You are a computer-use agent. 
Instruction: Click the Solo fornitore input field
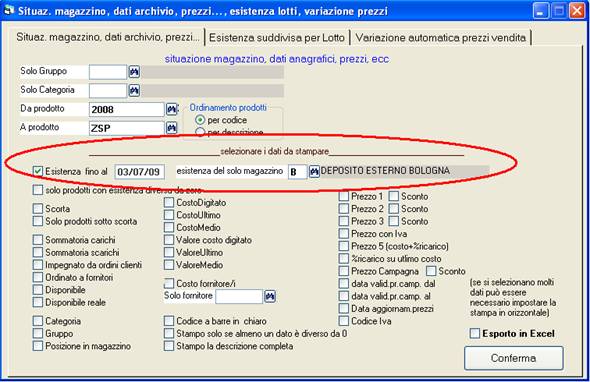[239, 297]
